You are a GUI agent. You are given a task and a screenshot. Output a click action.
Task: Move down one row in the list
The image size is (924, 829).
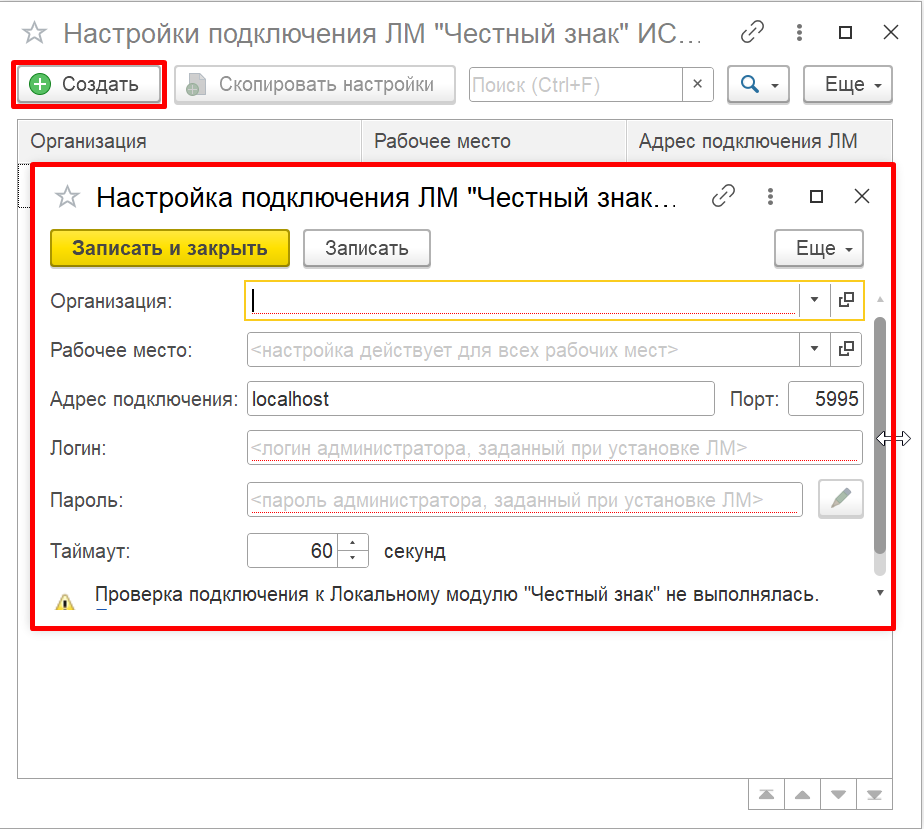(839, 795)
